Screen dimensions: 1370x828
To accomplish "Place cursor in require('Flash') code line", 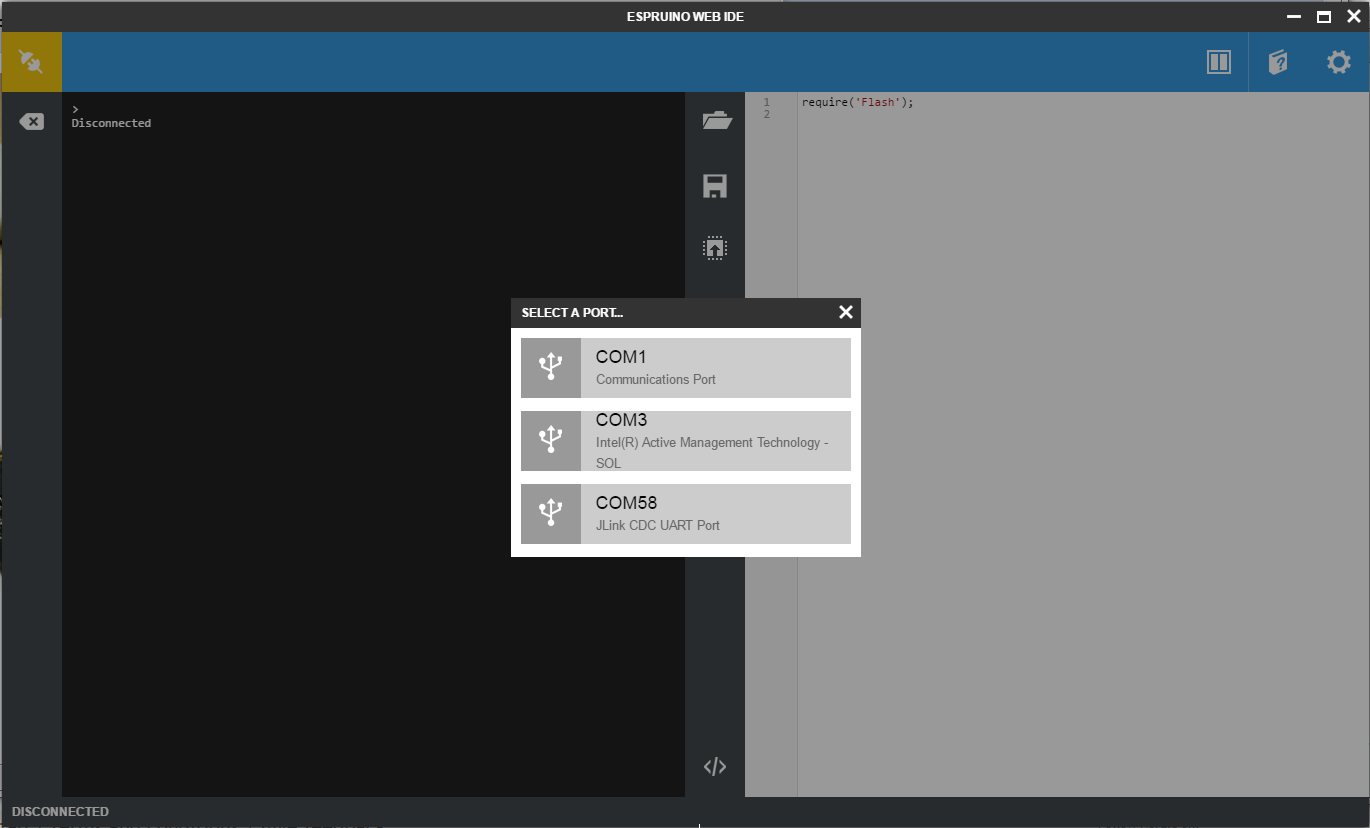I will [858, 102].
